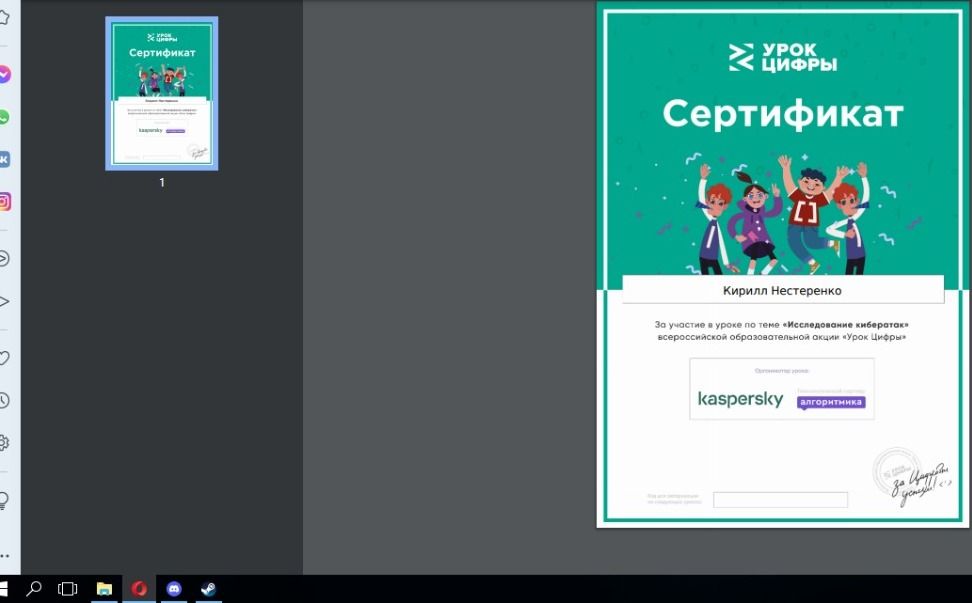The image size is (972, 603).
Task: Open My Flow send-arrow icon in the sidebar
Action: pyautogui.click(x=4, y=302)
